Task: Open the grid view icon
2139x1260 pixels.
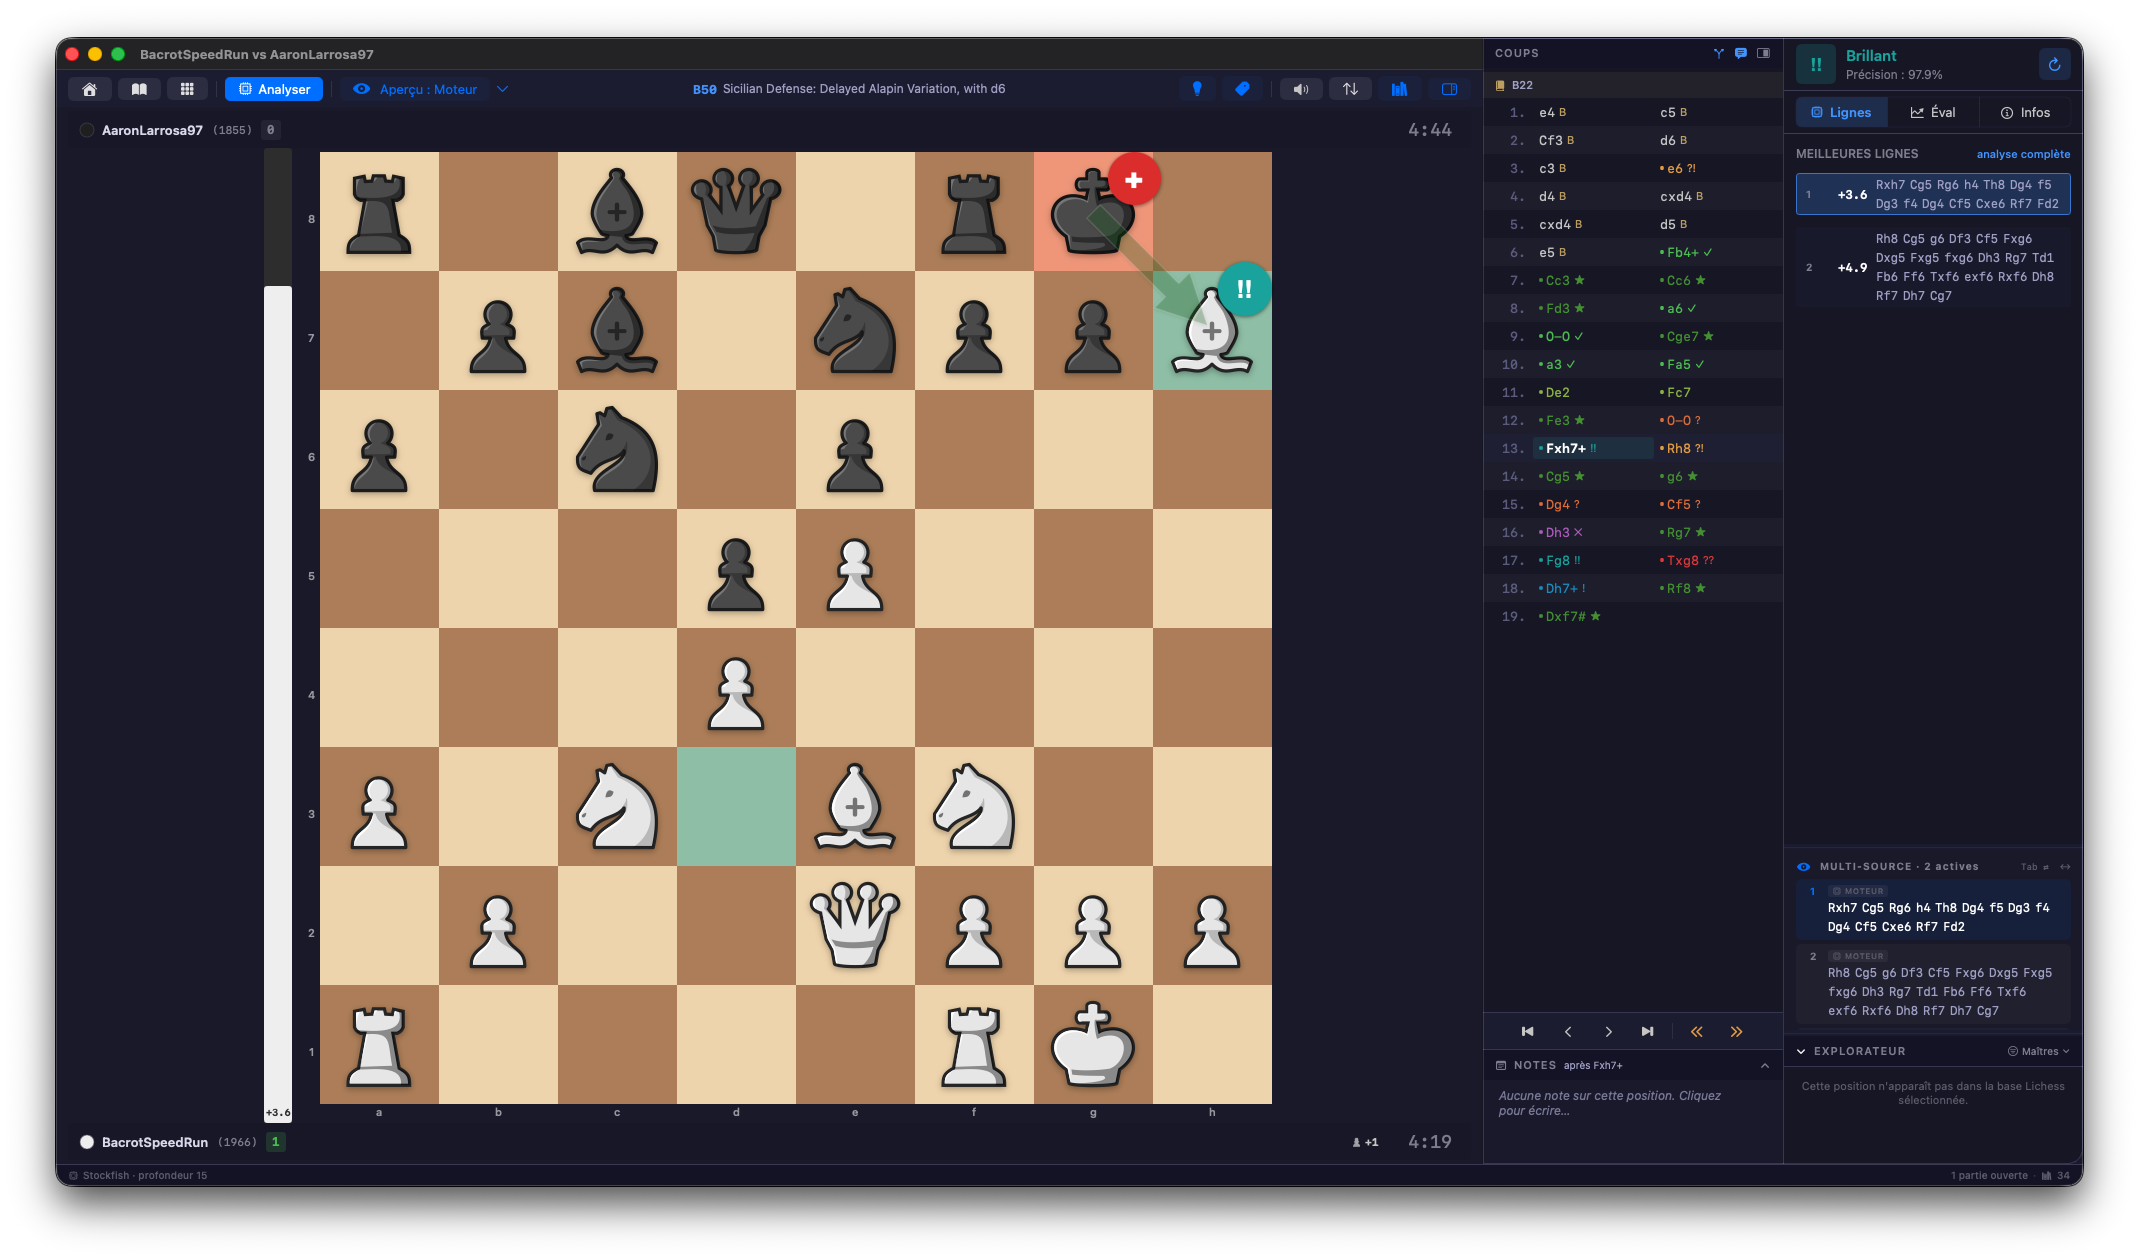Action: [187, 89]
